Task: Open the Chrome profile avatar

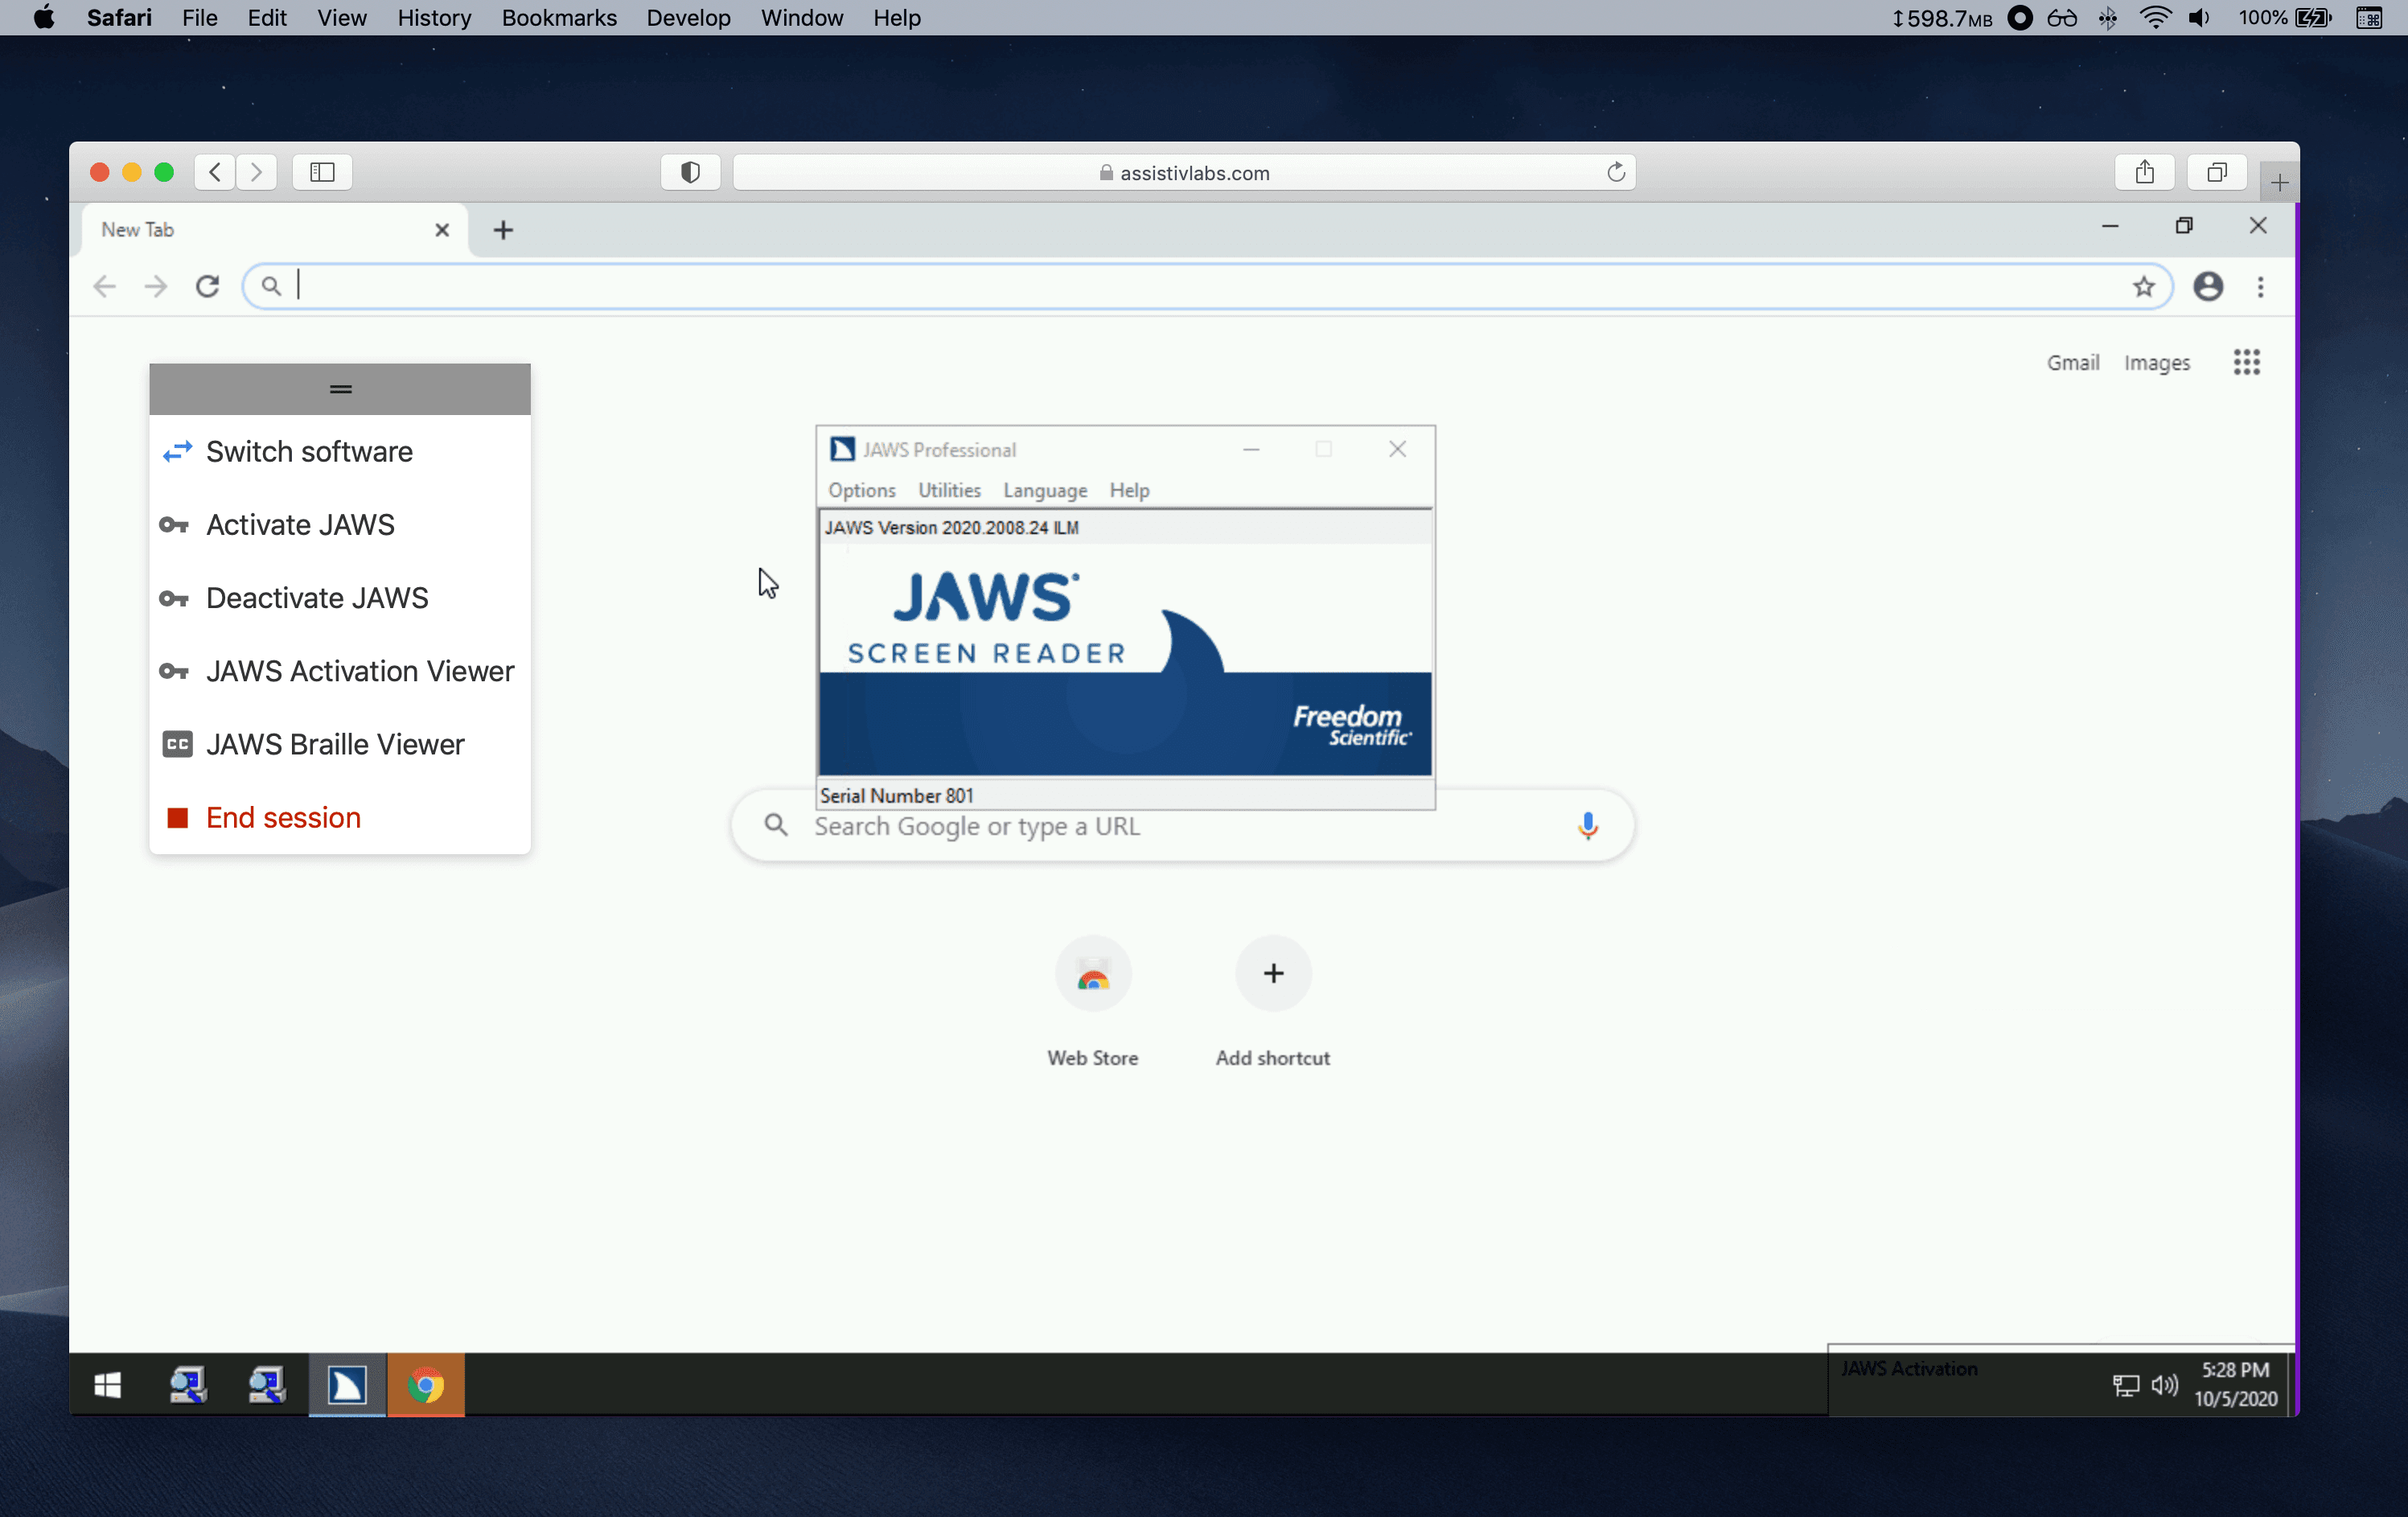Action: tap(2208, 287)
